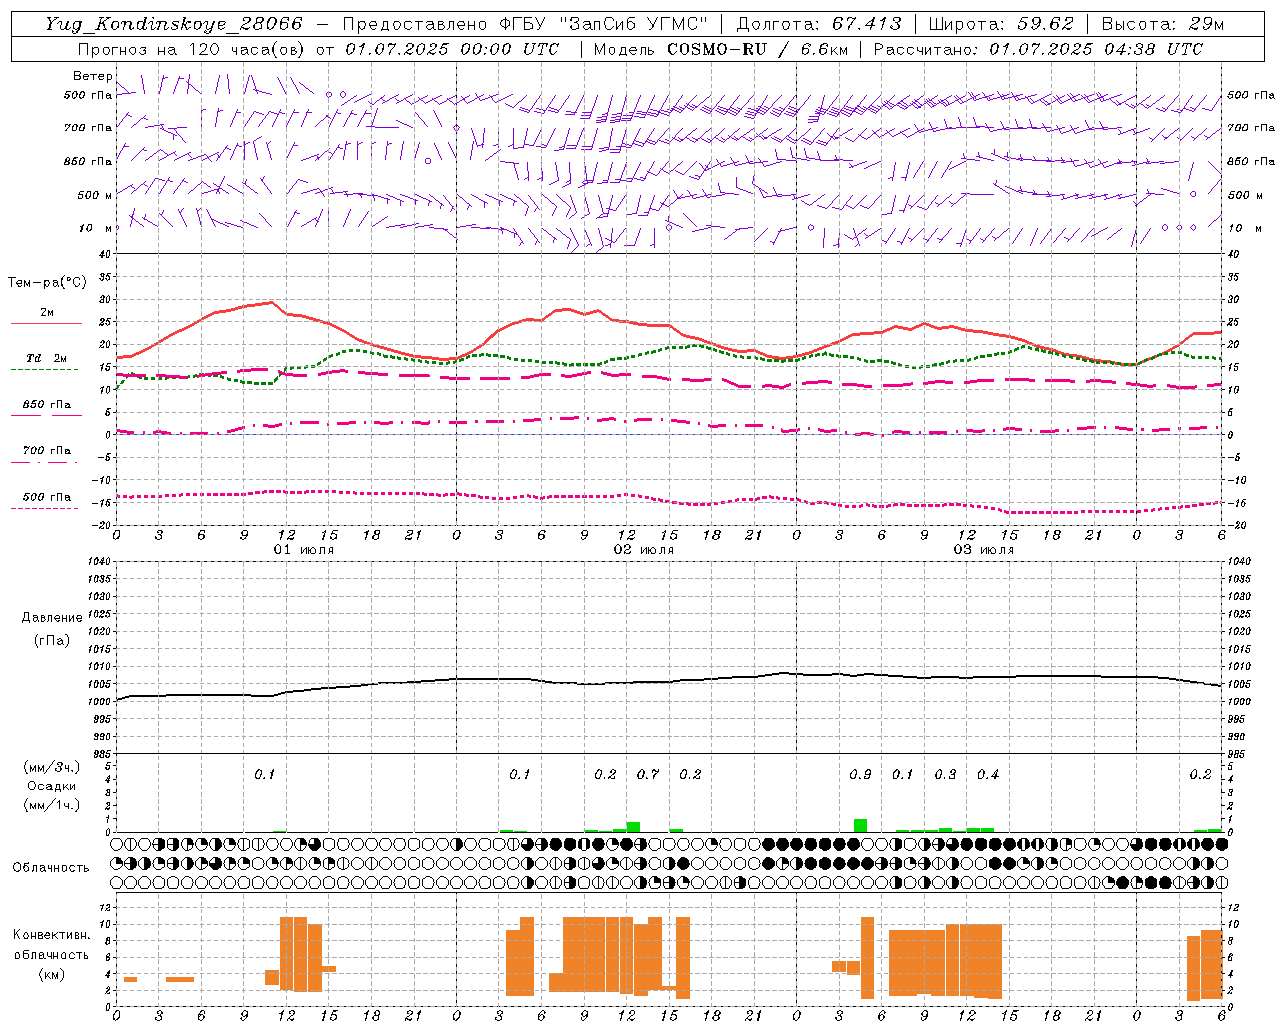Click the forecast text Прогноз на 120 часа(ов)

[192, 49]
